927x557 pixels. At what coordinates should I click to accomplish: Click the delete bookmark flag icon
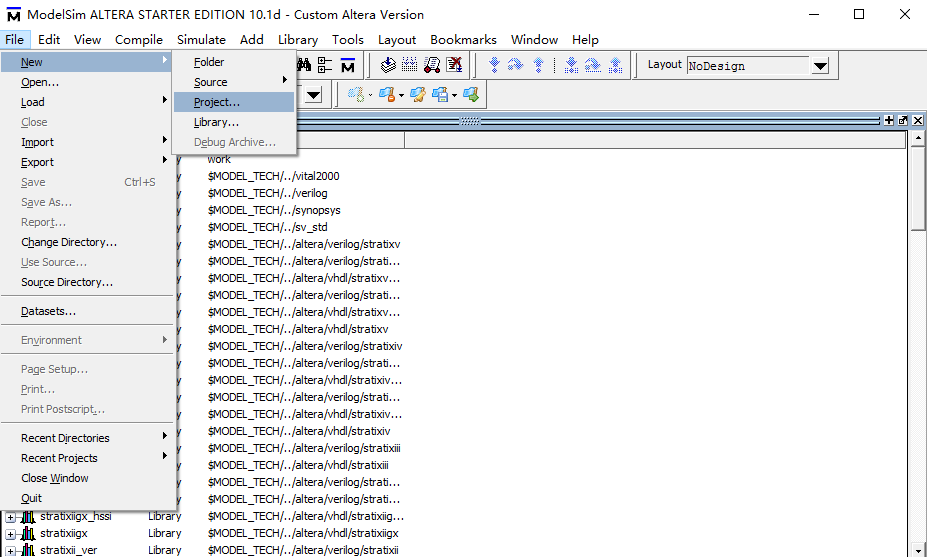(x=387, y=95)
